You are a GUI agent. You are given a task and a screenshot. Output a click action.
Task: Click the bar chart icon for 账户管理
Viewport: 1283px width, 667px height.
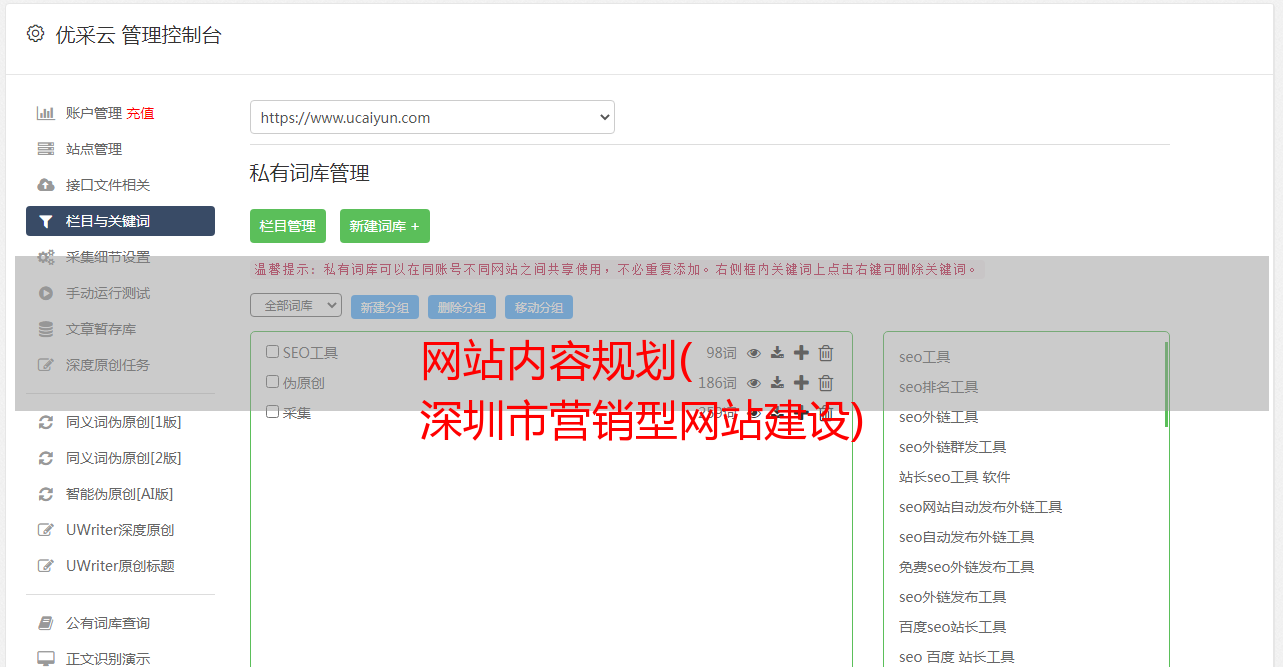point(46,113)
